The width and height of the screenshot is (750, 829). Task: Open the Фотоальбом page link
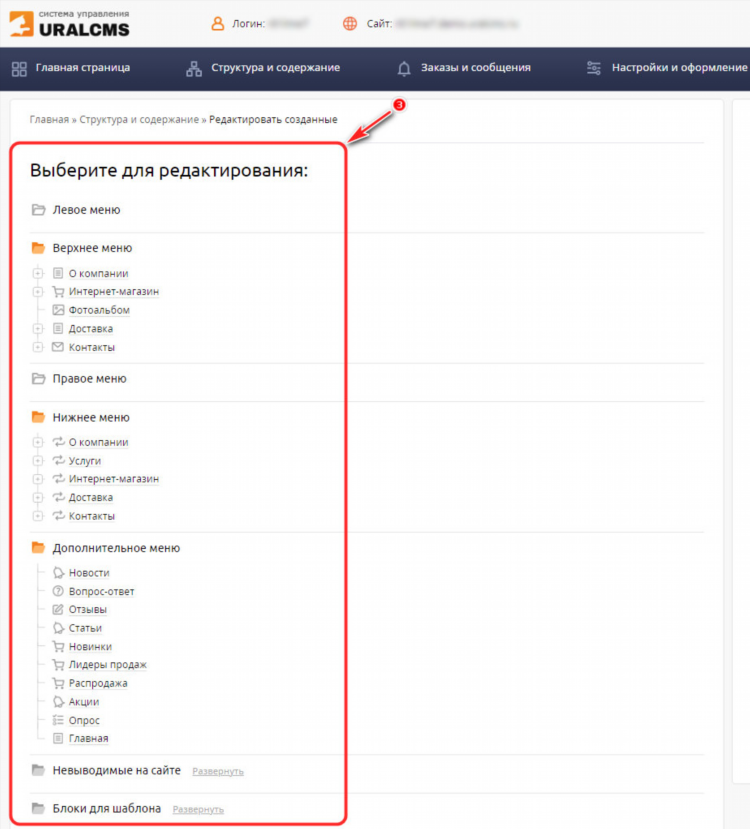click(99, 310)
